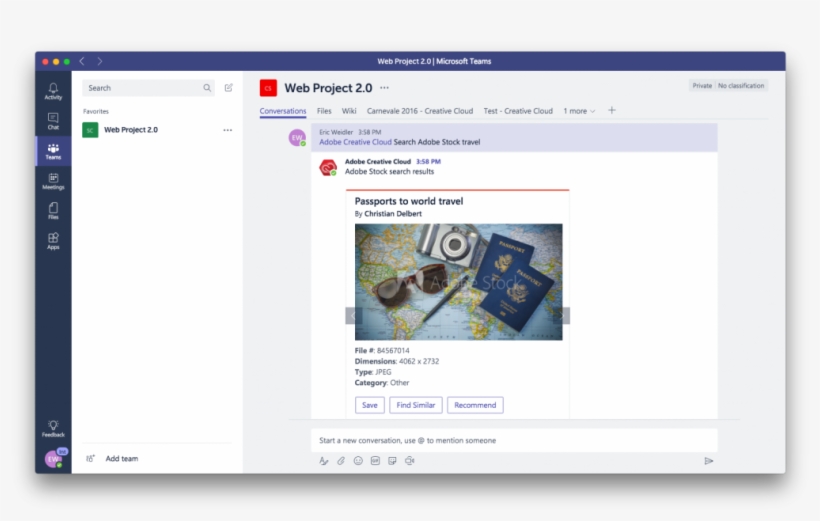
Task: Open the Apps store icon
Action: click(x=53, y=240)
